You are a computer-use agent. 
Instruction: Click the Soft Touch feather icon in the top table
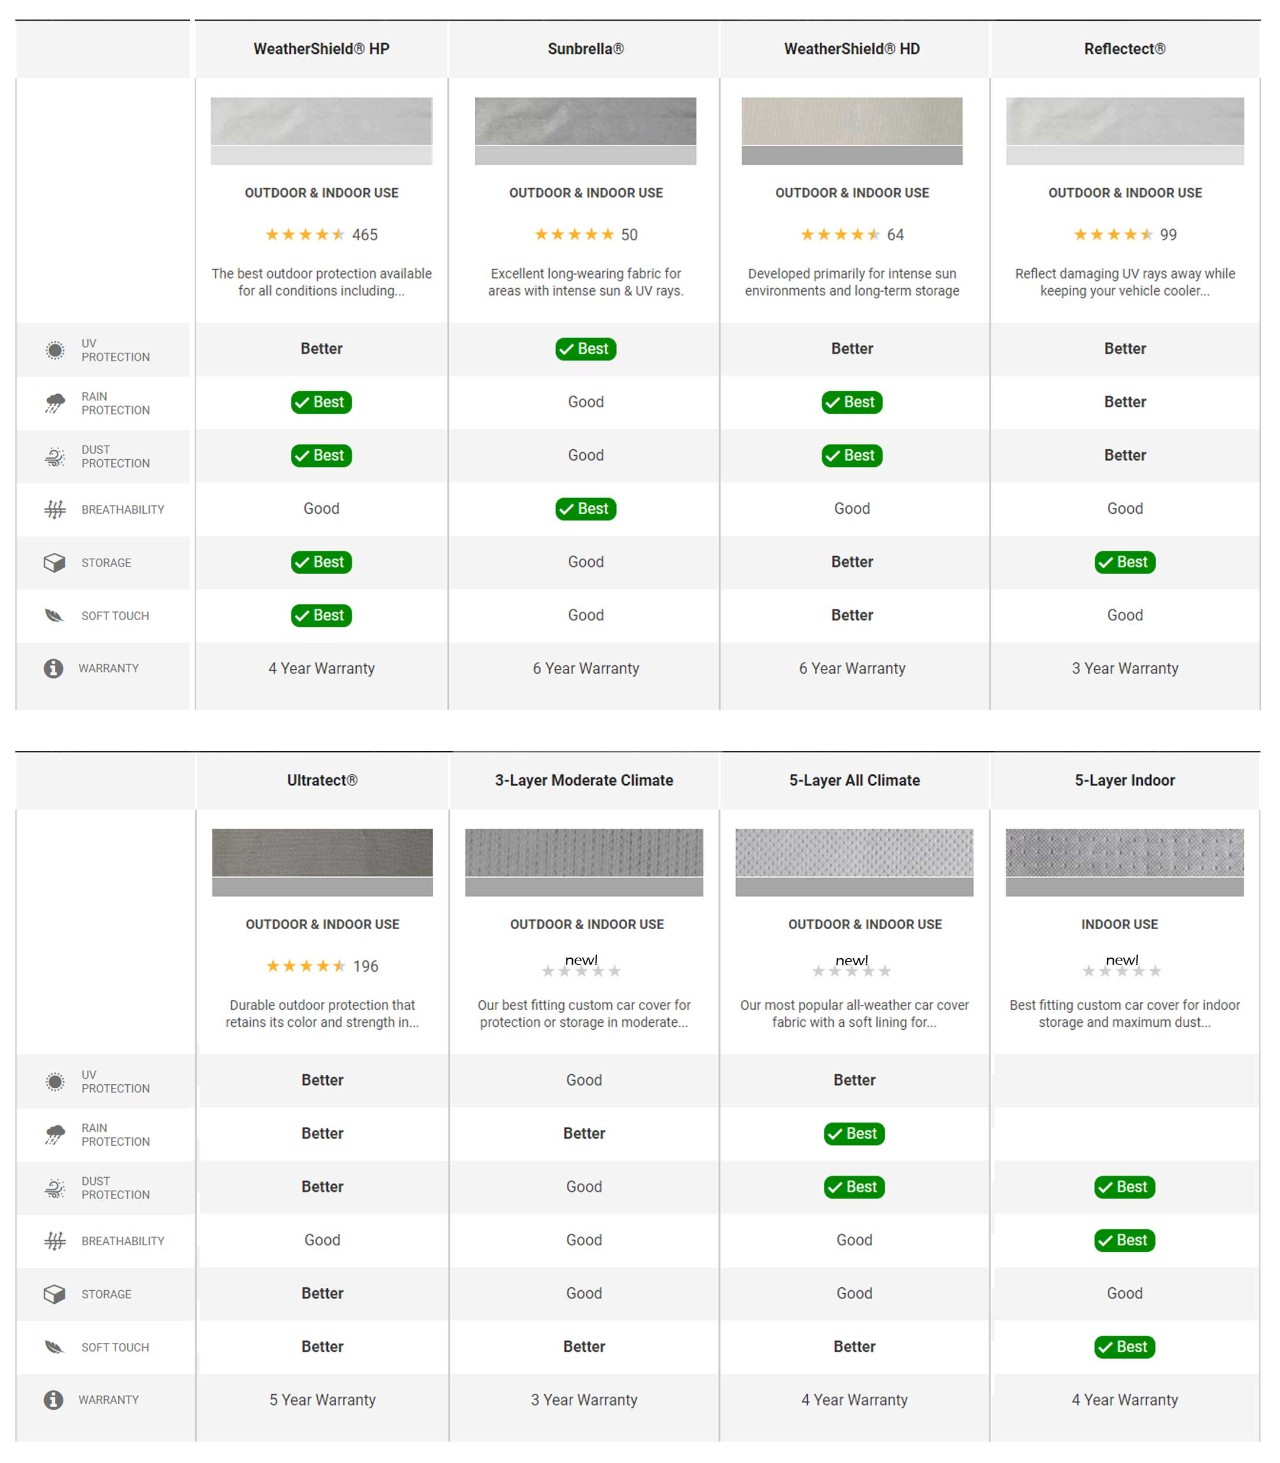tap(55, 616)
